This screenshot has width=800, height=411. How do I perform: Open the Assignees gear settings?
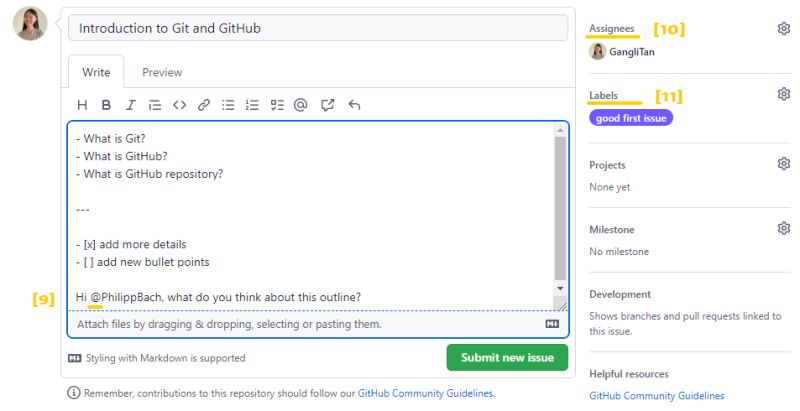click(784, 29)
